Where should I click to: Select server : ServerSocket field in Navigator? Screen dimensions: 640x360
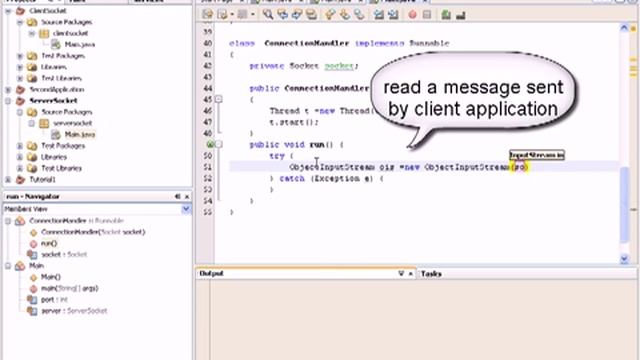[x=74, y=311]
